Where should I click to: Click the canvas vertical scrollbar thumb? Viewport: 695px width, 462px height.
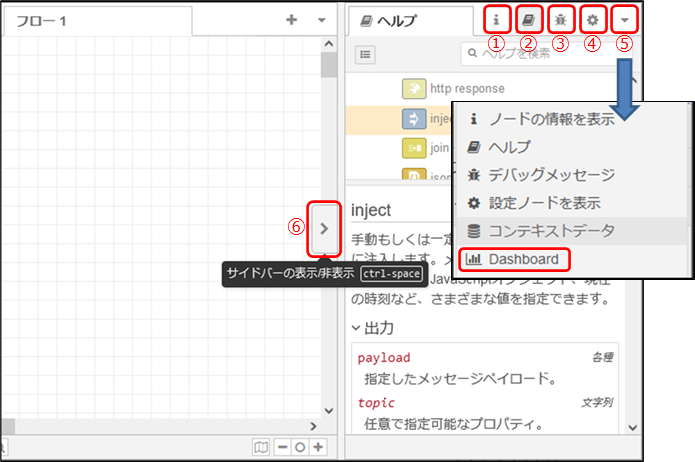pyautogui.click(x=328, y=65)
